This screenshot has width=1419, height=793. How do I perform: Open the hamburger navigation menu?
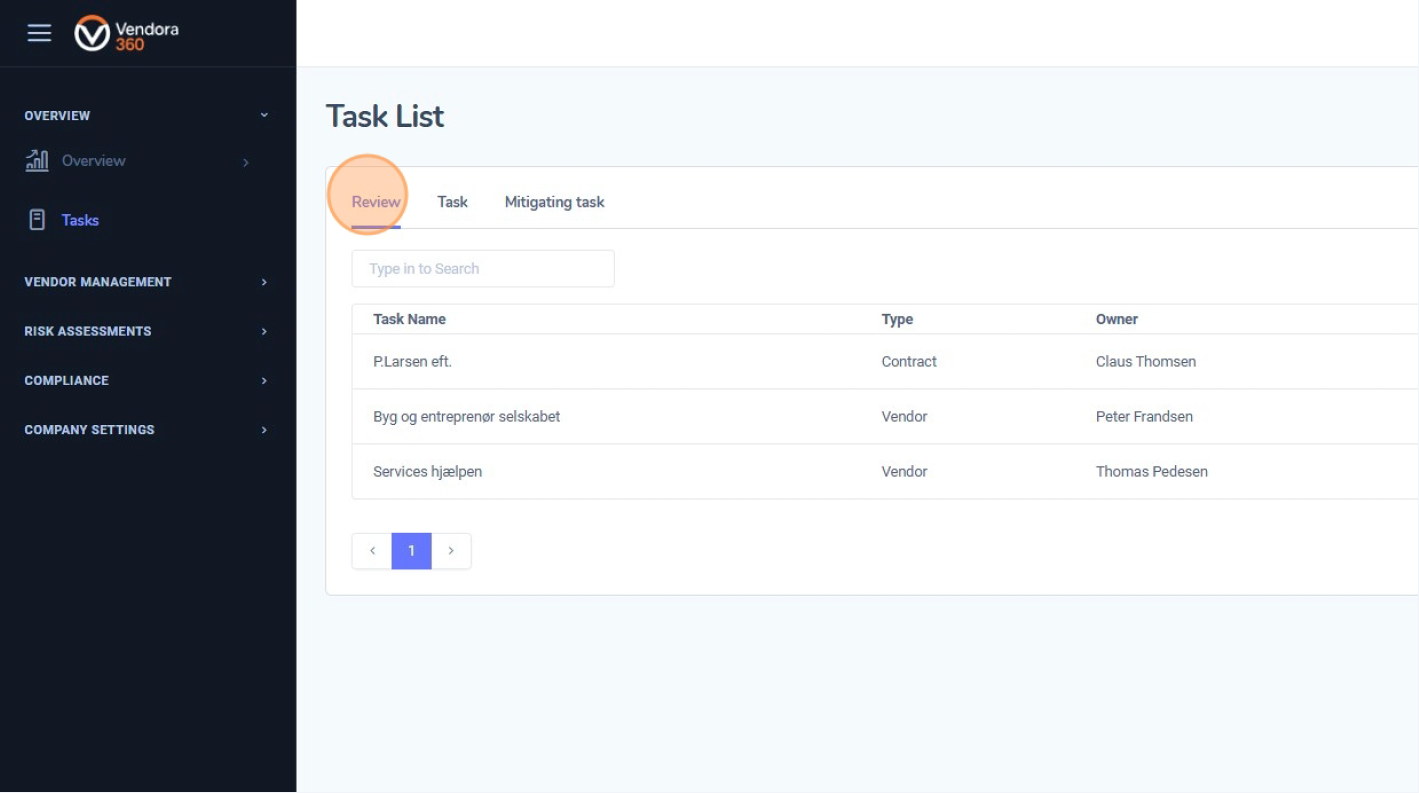39,32
